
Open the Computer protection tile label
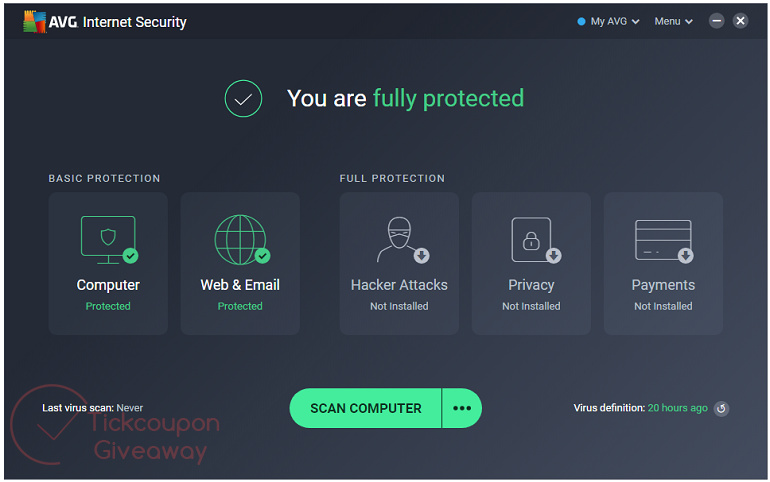[x=108, y=285]
